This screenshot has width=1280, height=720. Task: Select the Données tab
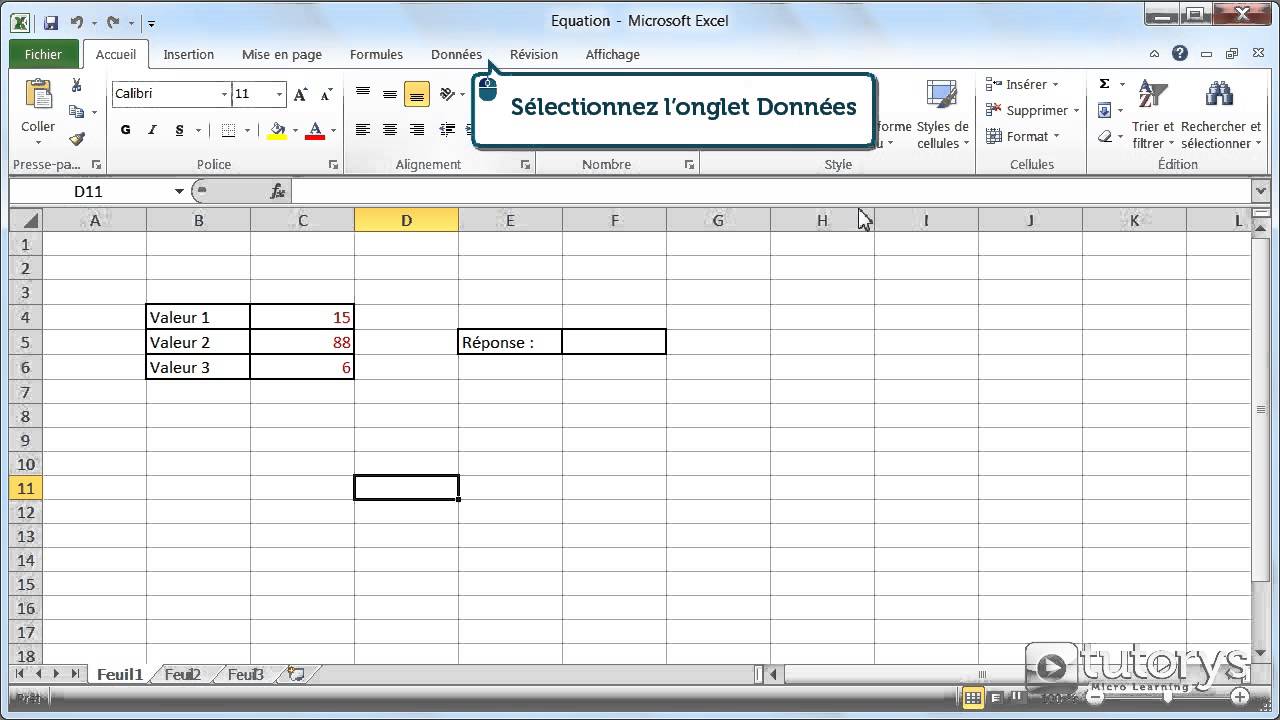[456, 54]
